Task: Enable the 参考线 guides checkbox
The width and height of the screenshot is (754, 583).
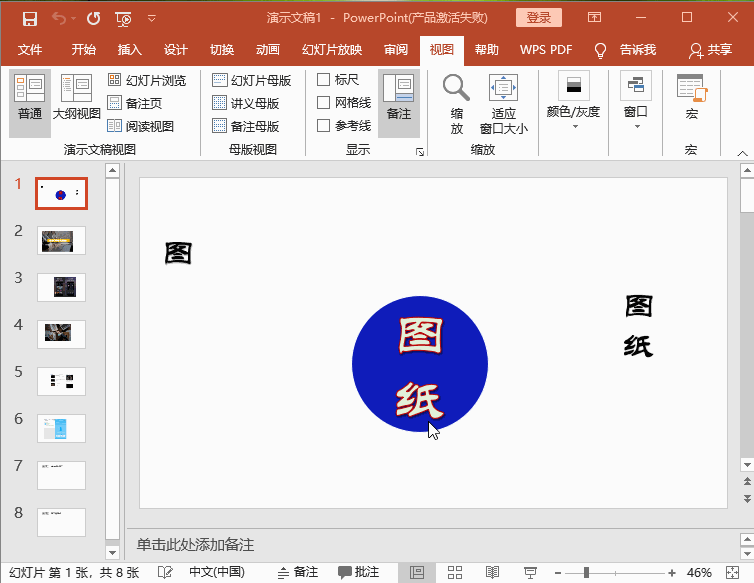Action: coord(324,126)
